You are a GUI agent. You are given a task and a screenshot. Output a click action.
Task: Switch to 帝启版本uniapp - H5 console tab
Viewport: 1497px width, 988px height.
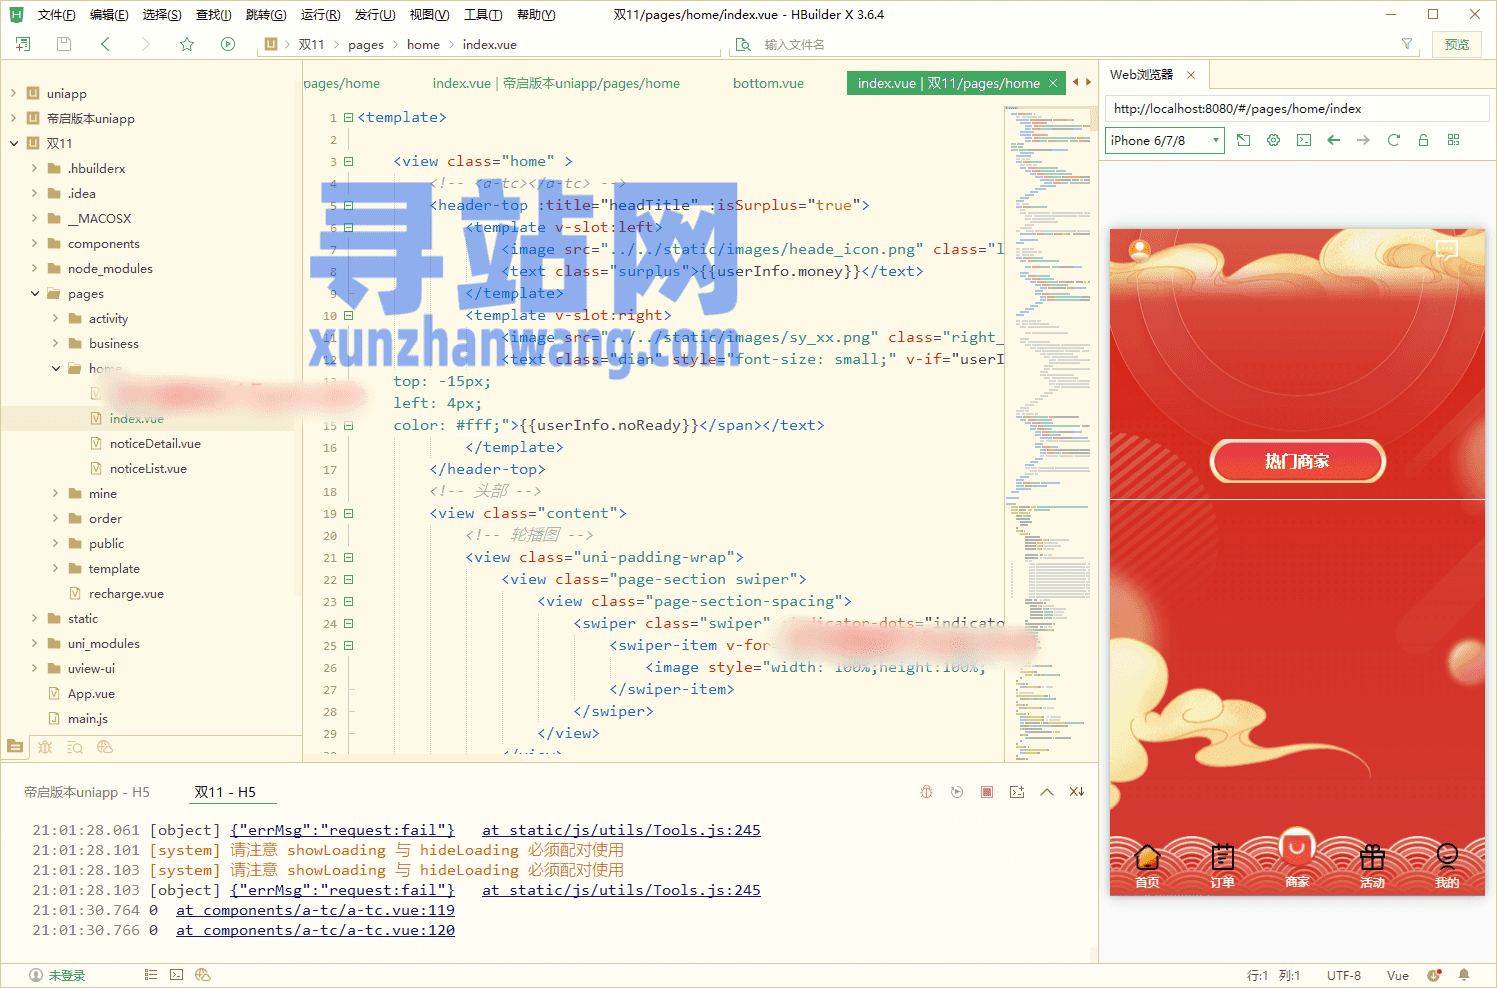pyautogui.click(x=87, y=792)
